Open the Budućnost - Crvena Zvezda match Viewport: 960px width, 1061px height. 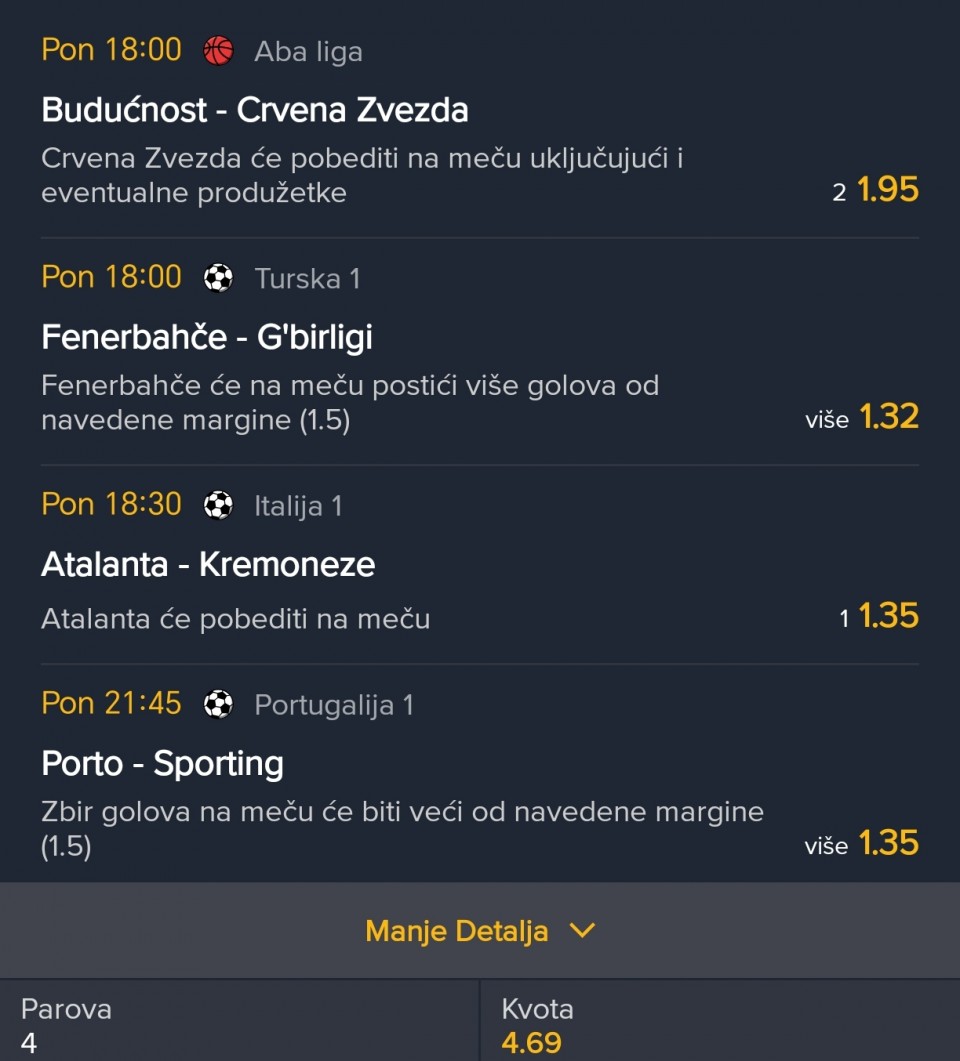tap(255, 109)
